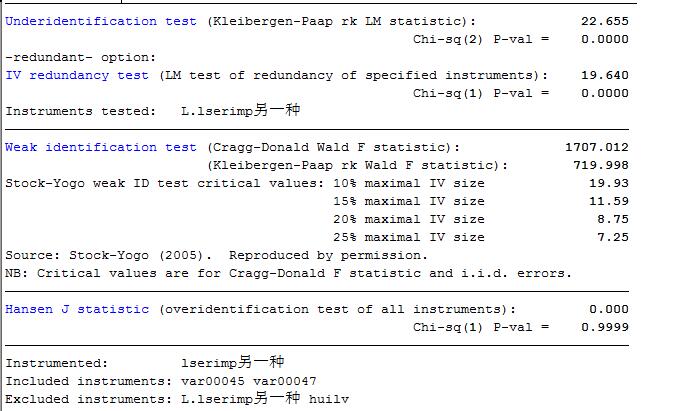The width and height of the screenshot is (685, 411).
Task: Click the Underidentification test link
Action: [81, 21]
